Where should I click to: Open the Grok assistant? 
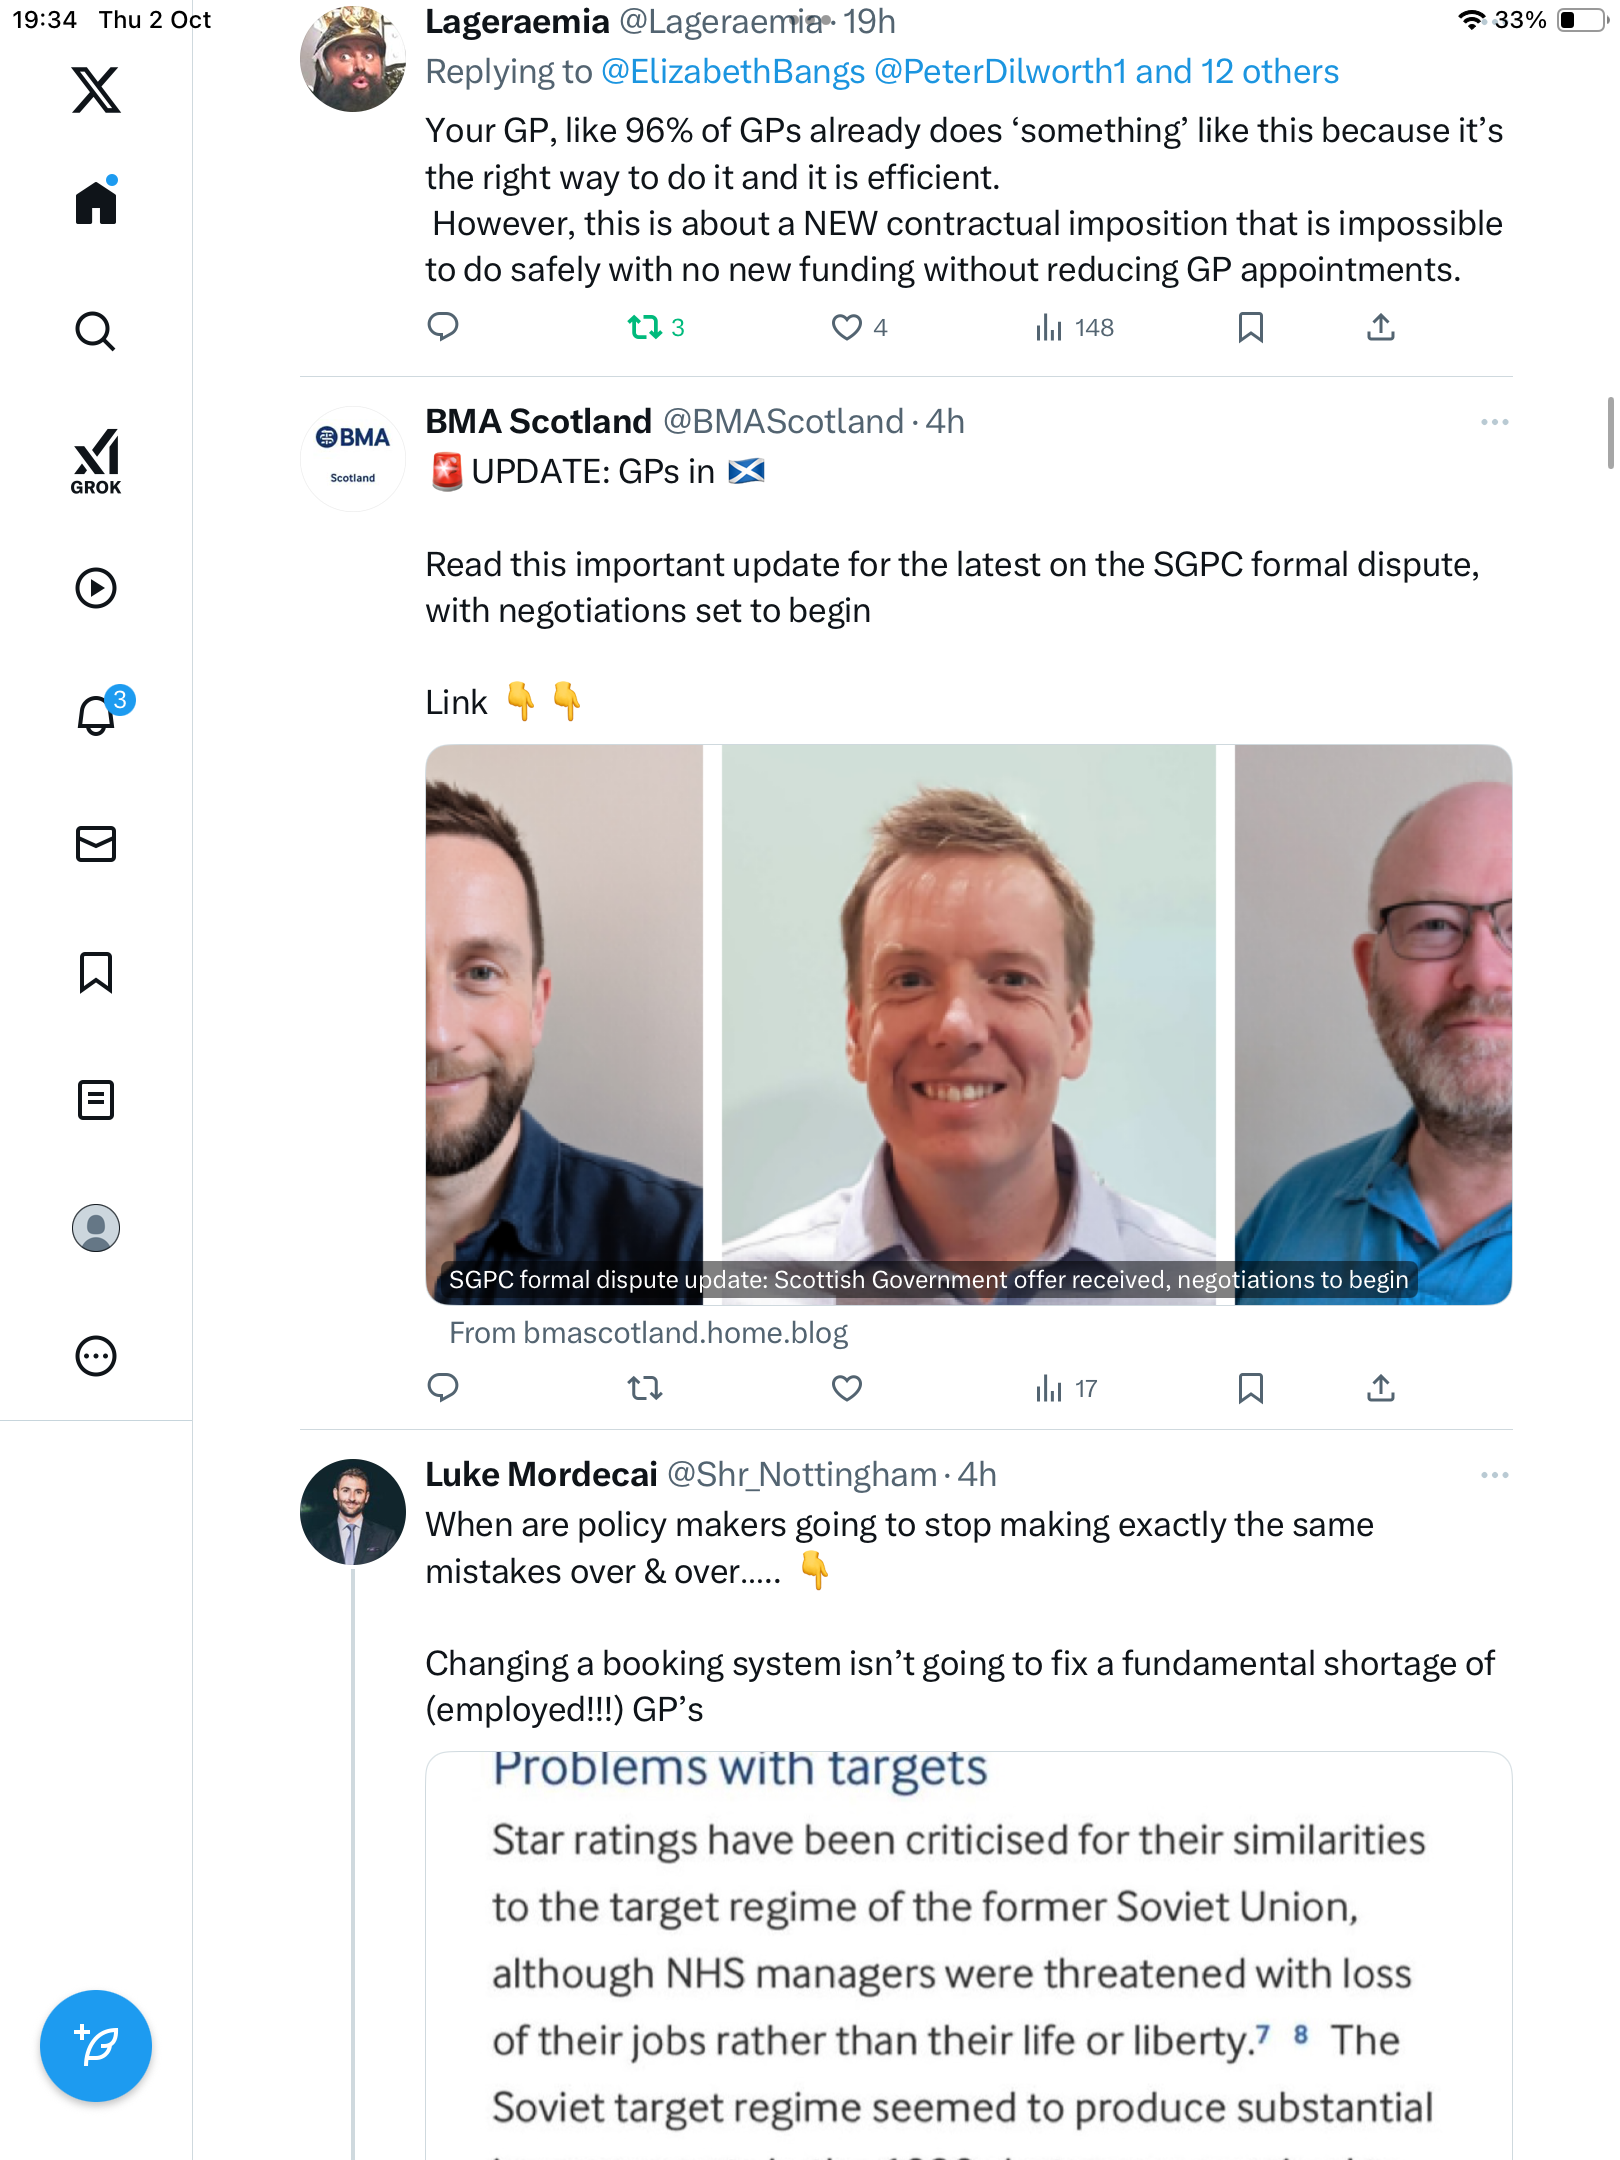[96, 461]
